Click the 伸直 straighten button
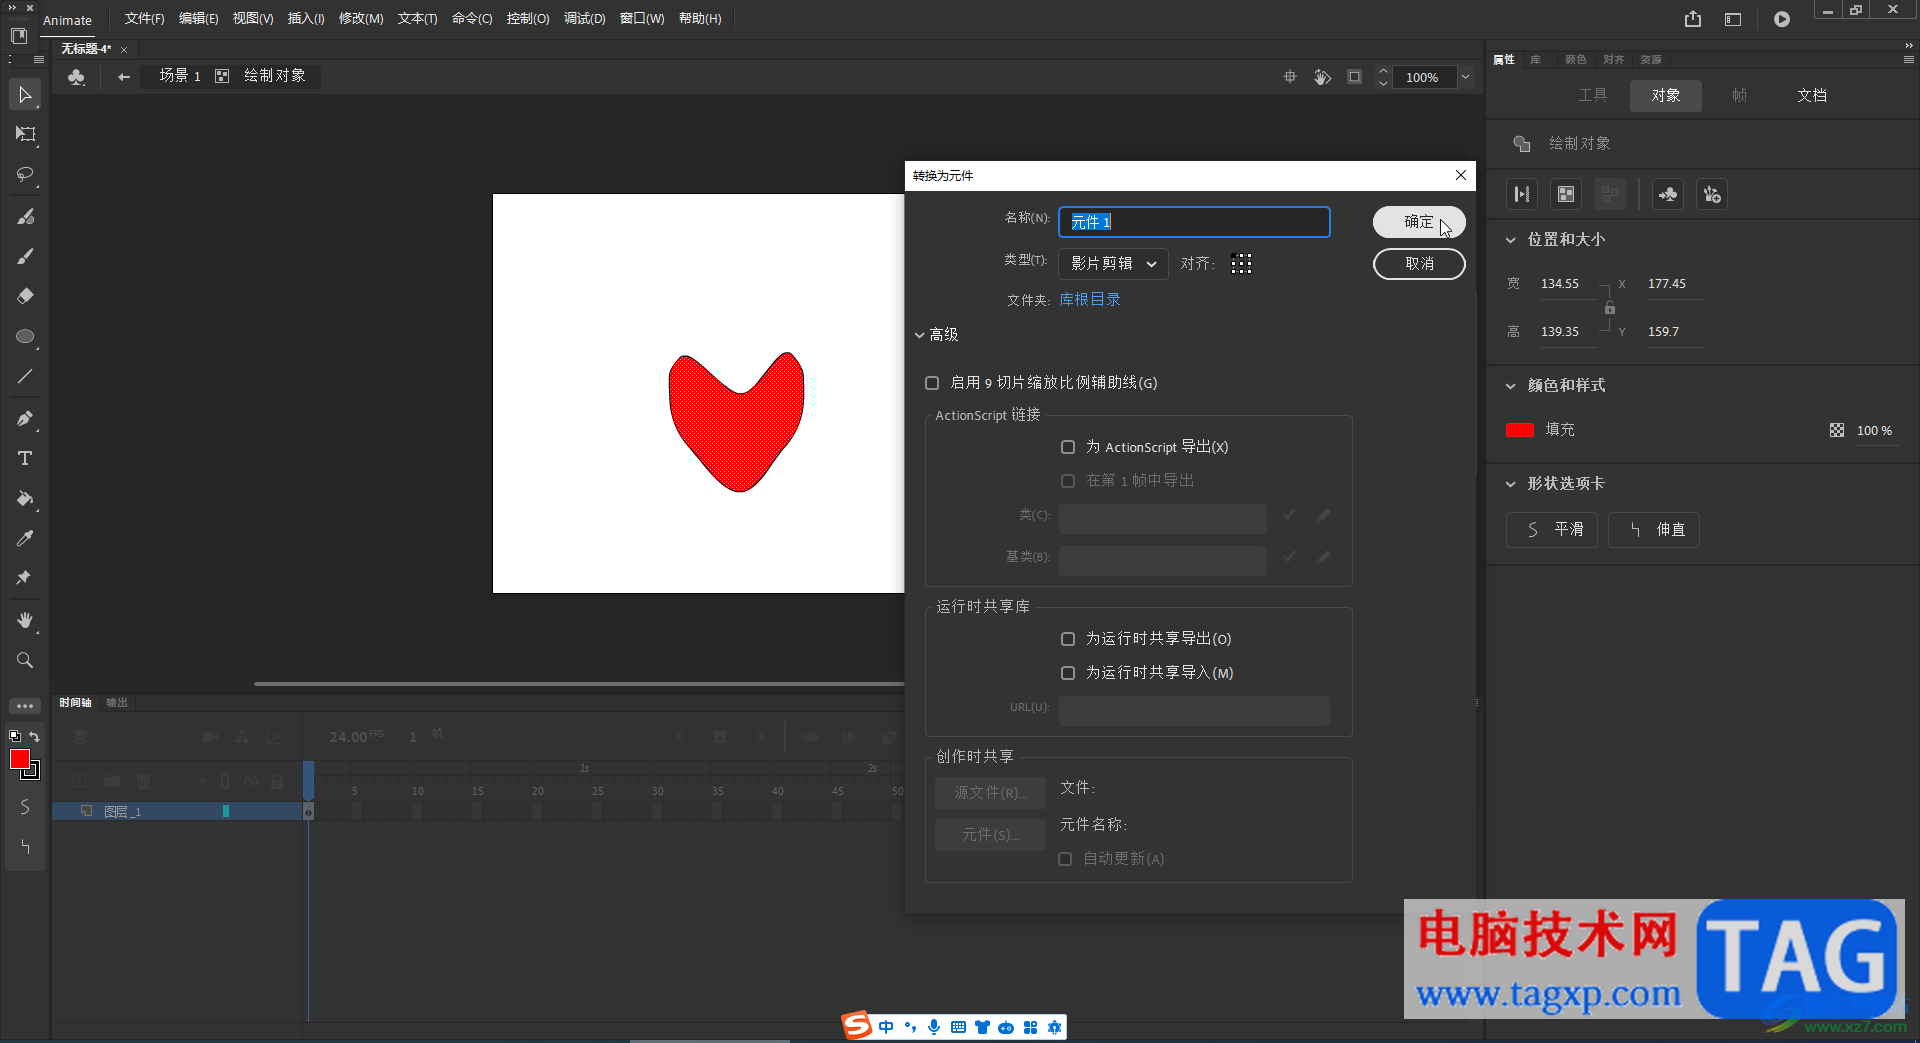Viewport: 1920px width, 1043px height. 1654,530
